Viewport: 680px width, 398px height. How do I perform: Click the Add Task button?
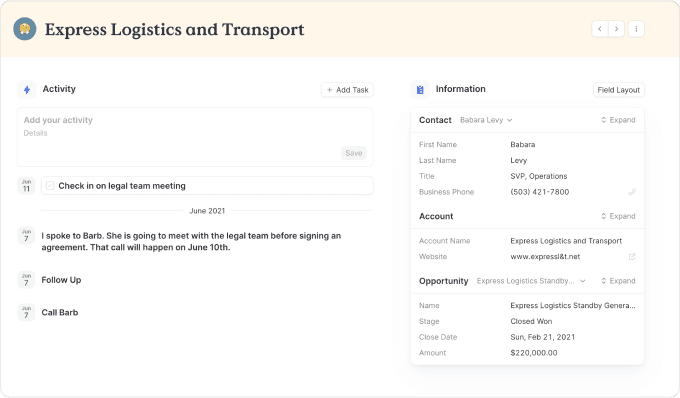tap(347, 90)
